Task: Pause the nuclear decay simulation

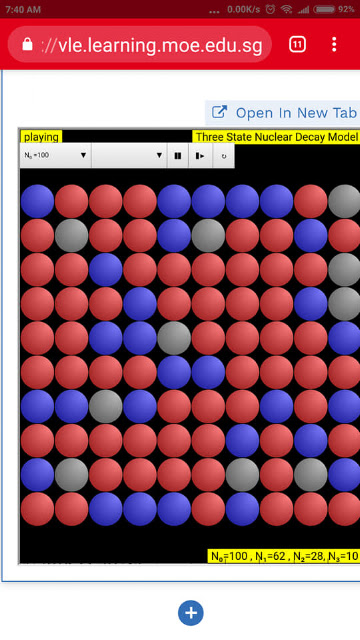Action: (x=178, y=156)
